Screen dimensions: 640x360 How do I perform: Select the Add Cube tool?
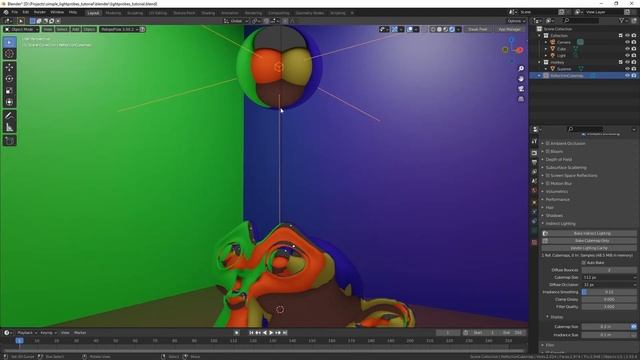click(9, 141)
